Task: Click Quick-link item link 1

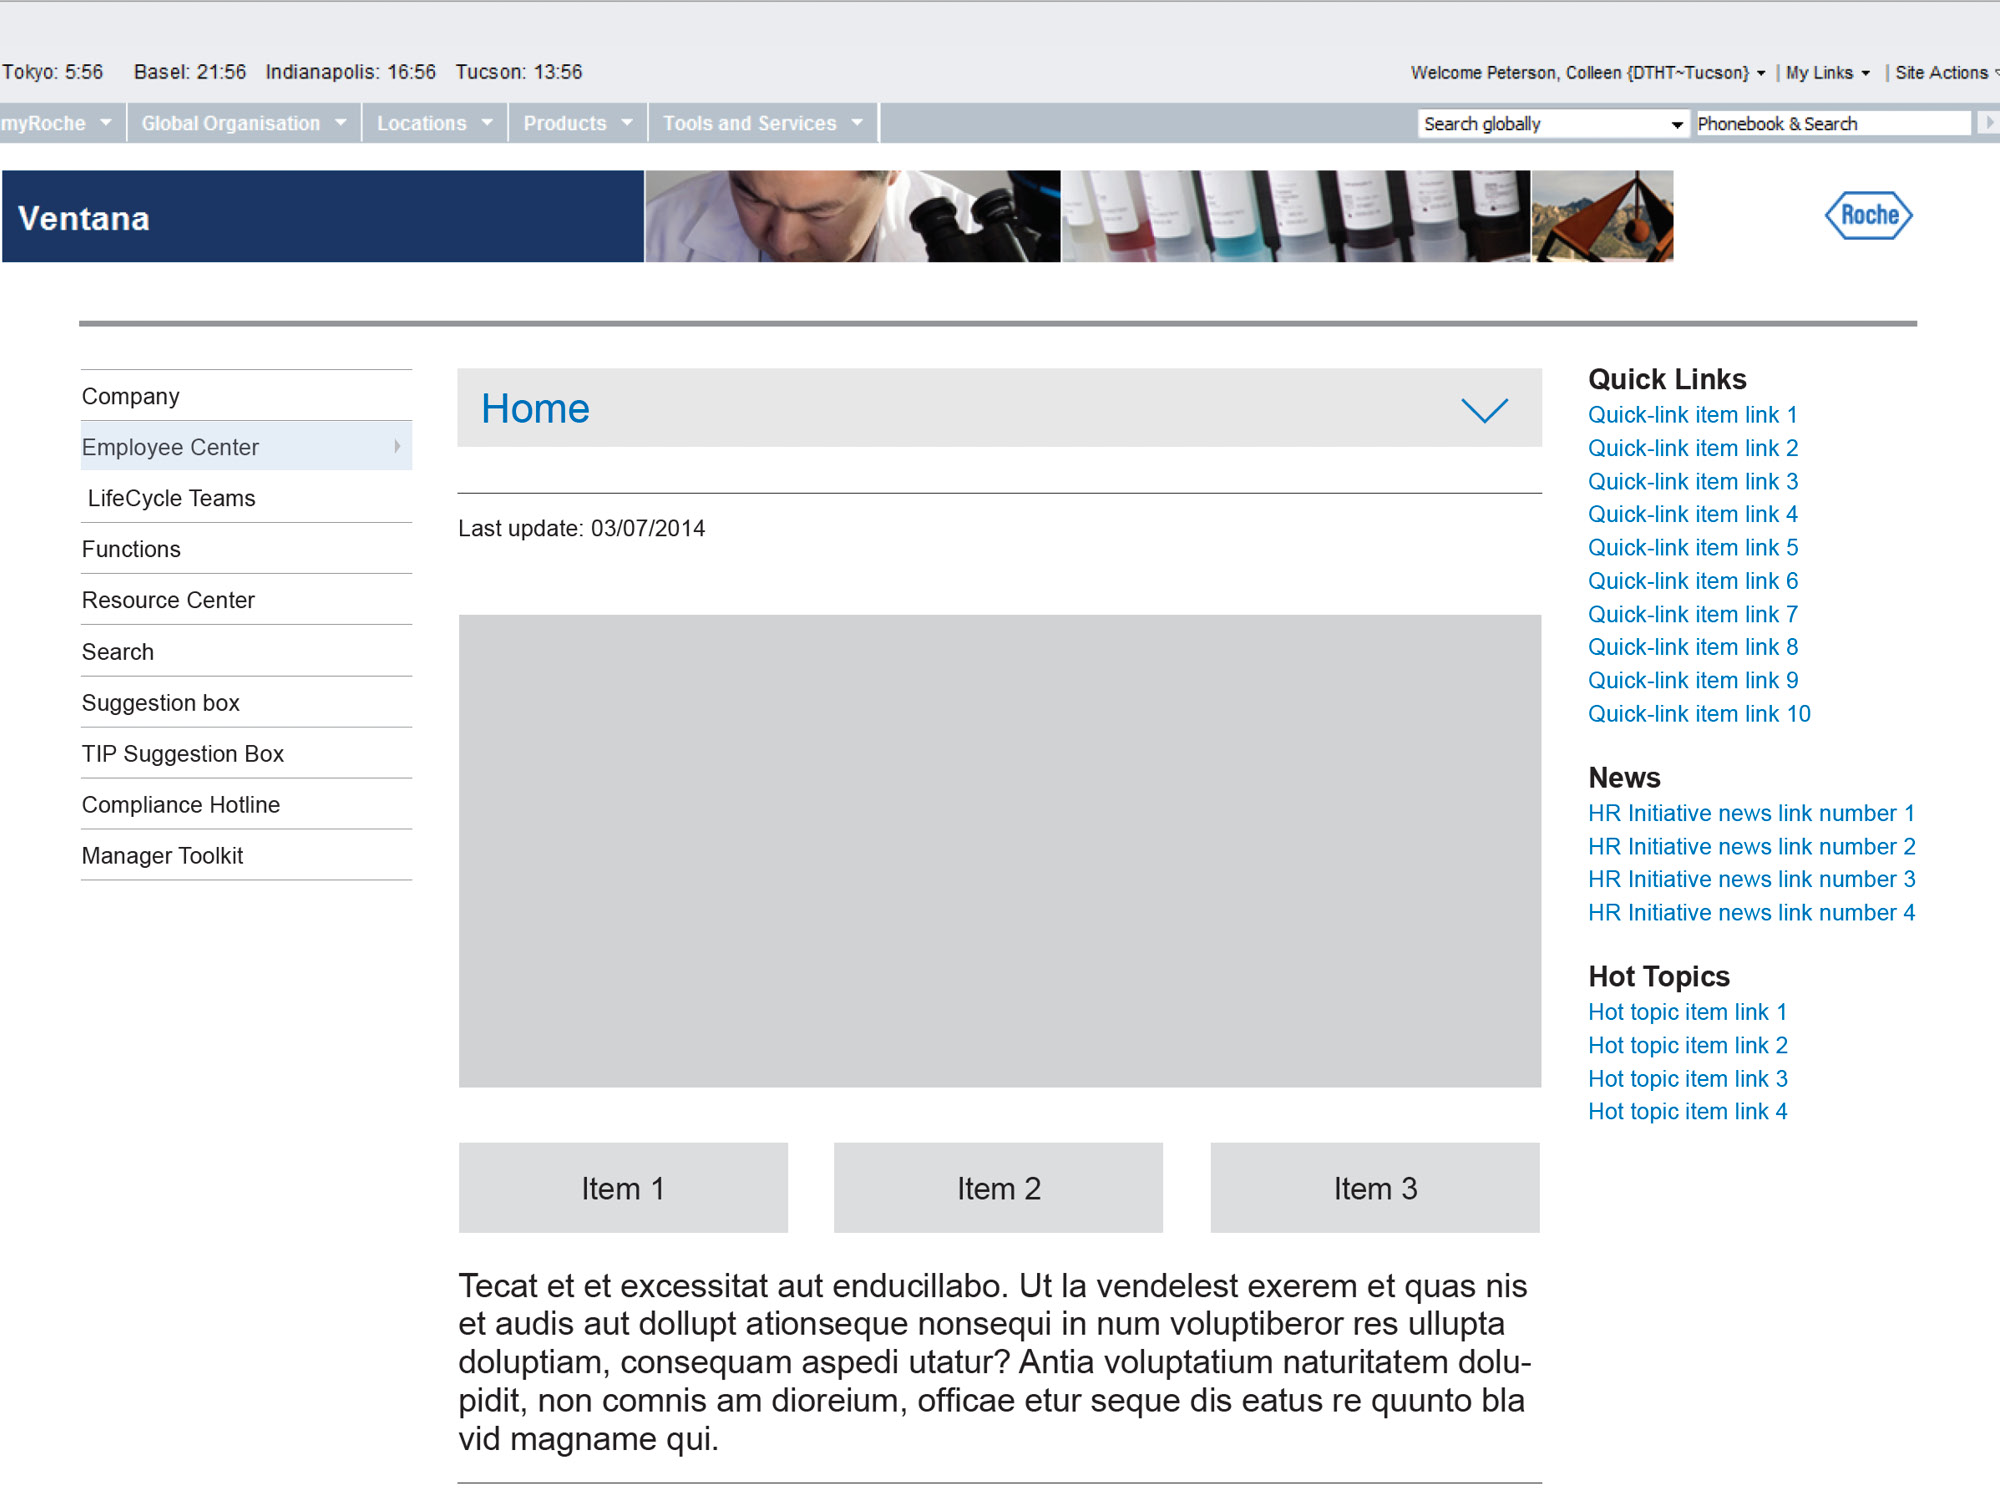Action: [1693, 414]
